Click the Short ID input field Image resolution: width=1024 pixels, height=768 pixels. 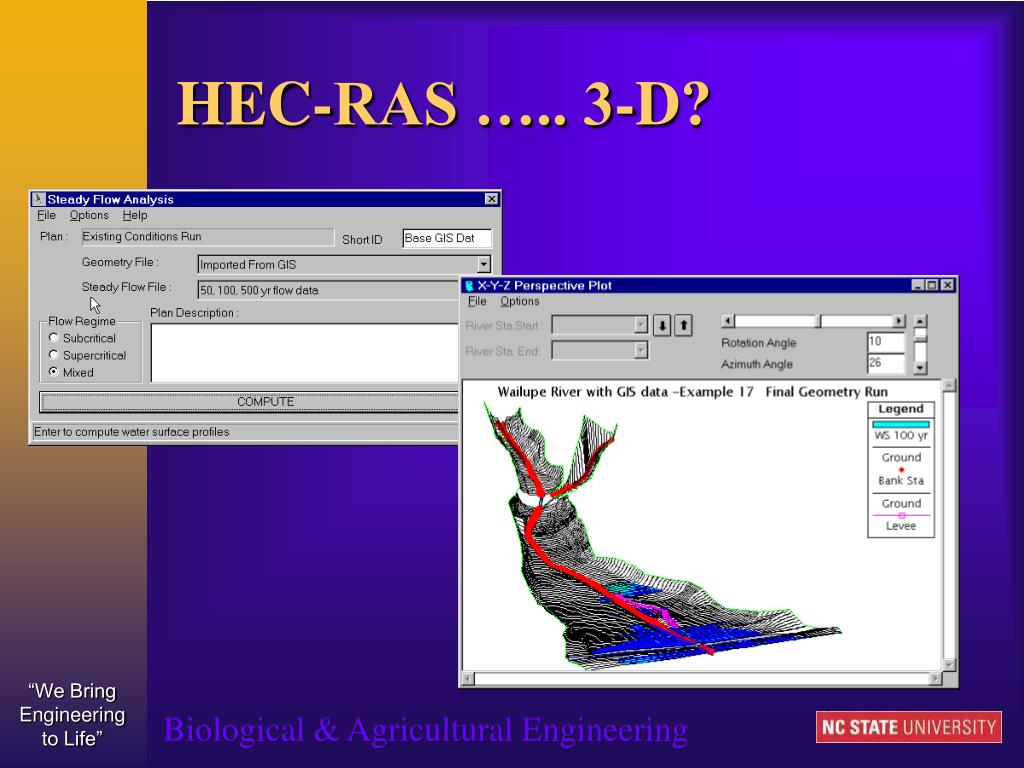click(x=447, y=238)
